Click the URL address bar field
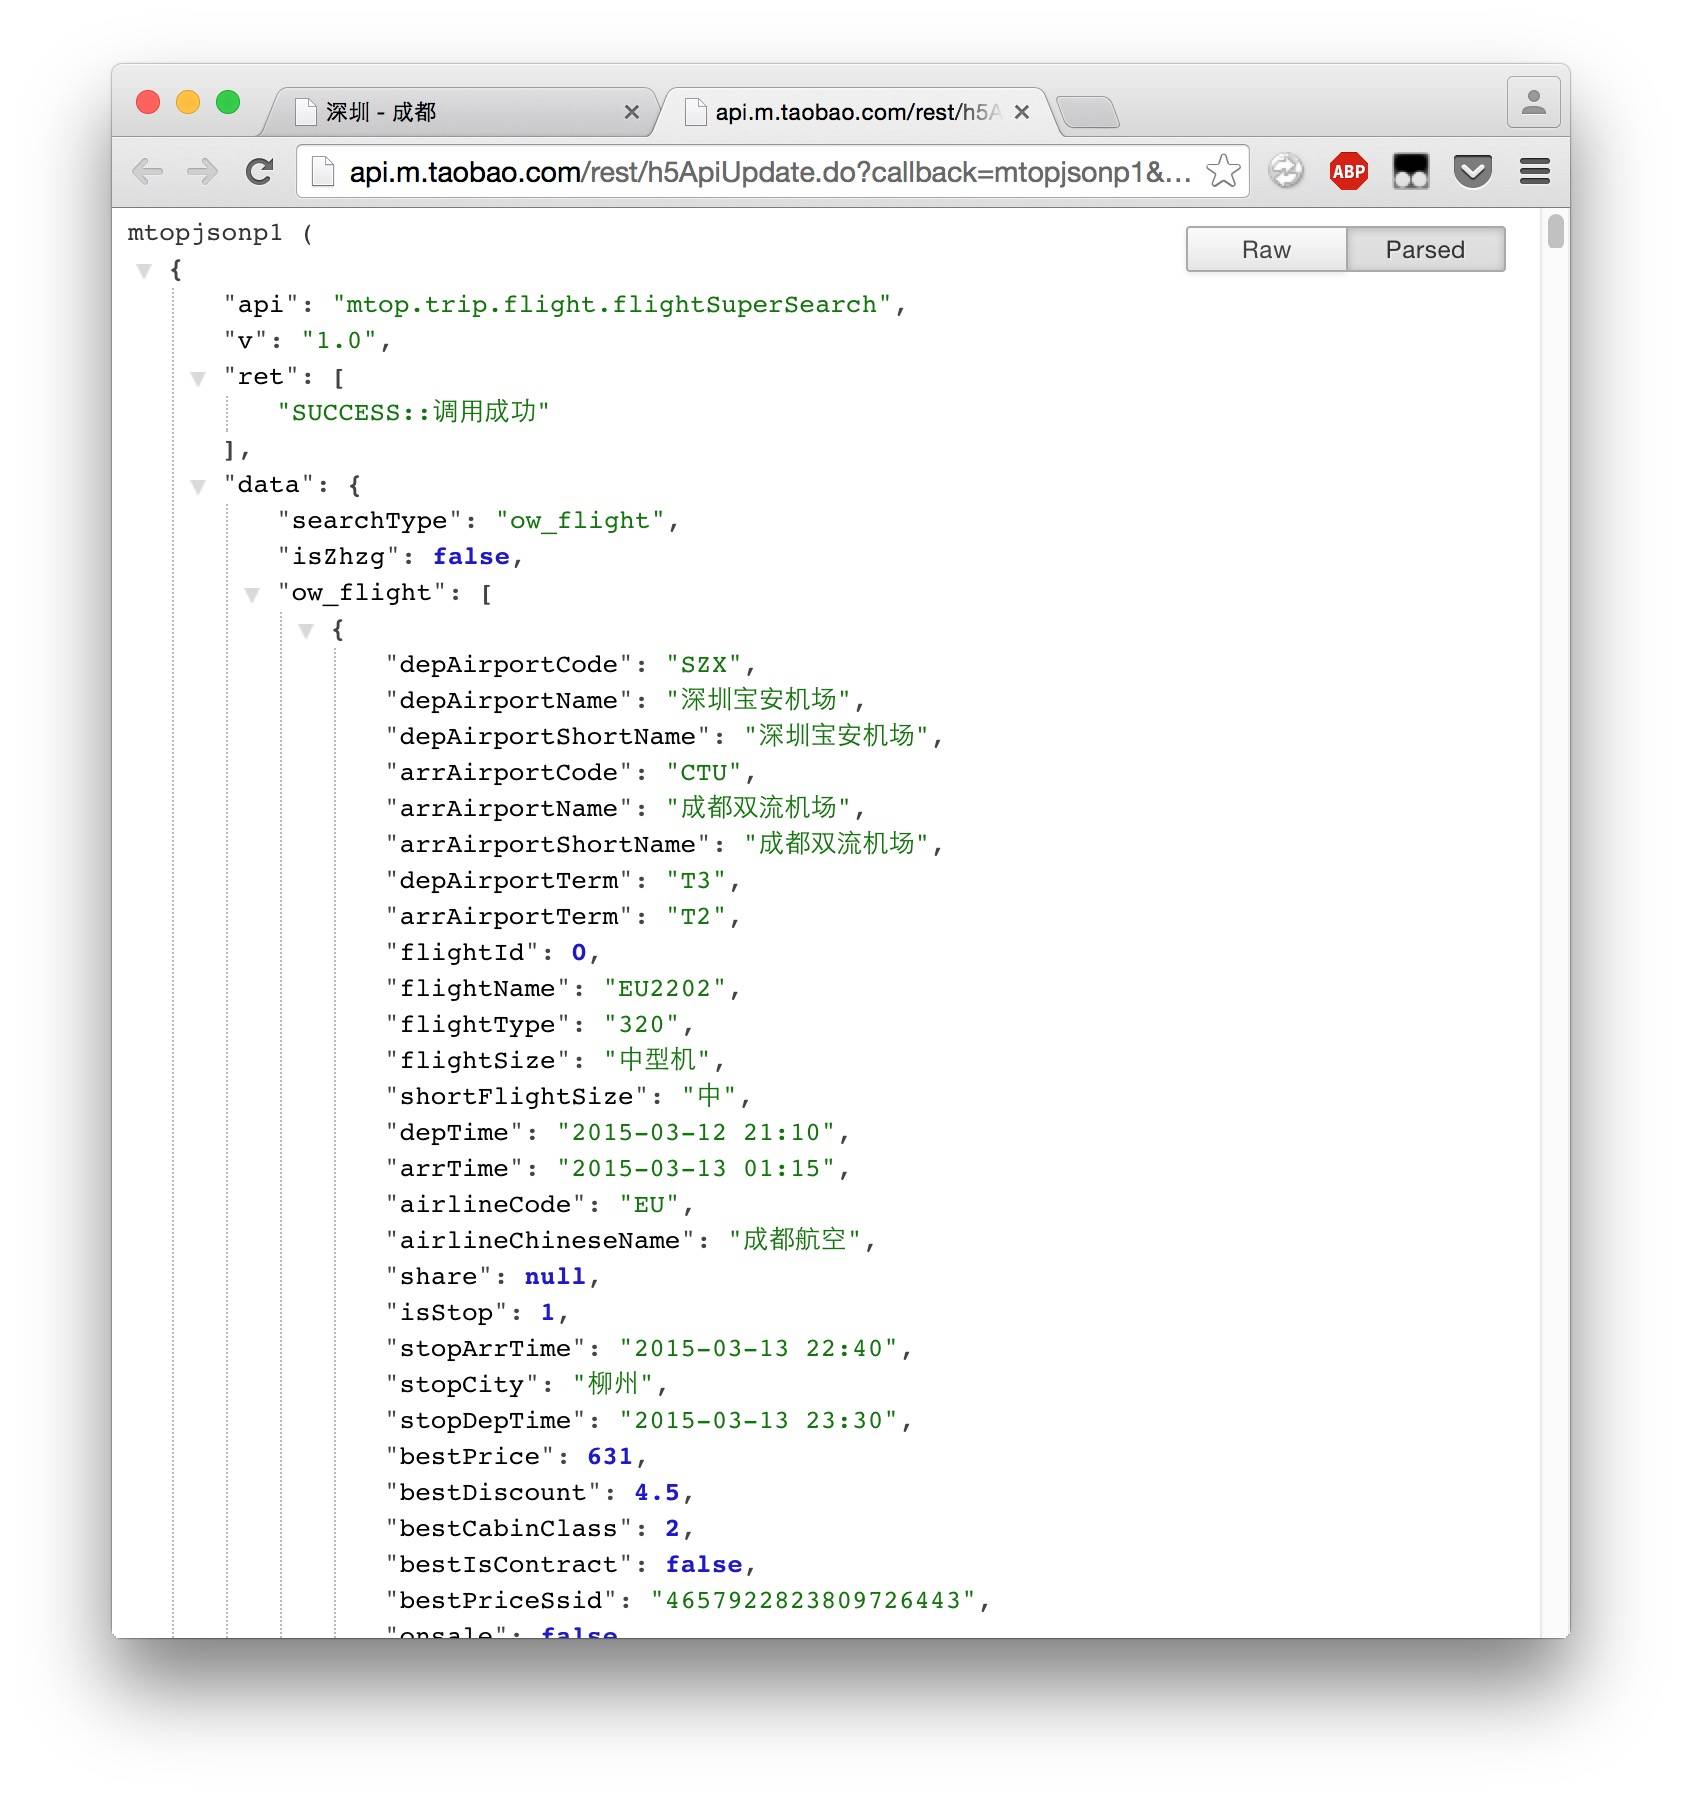Screen dimensions: 1682x1798 [772, 172]
